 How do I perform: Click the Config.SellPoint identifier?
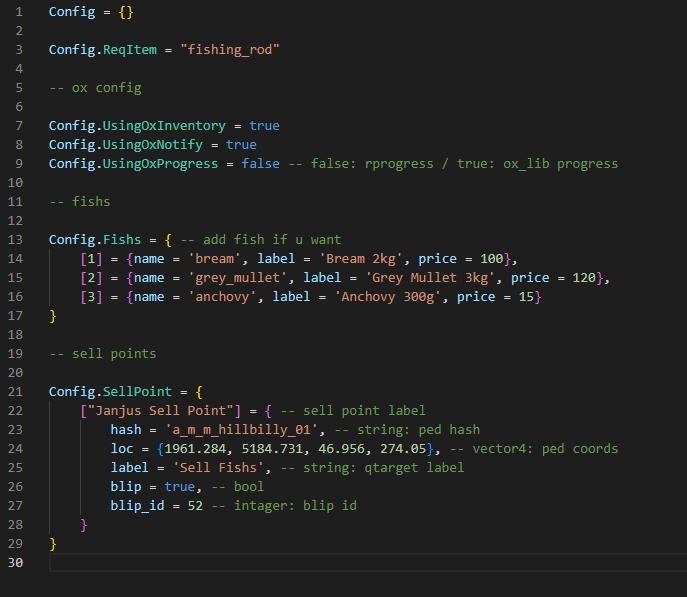[x=110, y=392]
